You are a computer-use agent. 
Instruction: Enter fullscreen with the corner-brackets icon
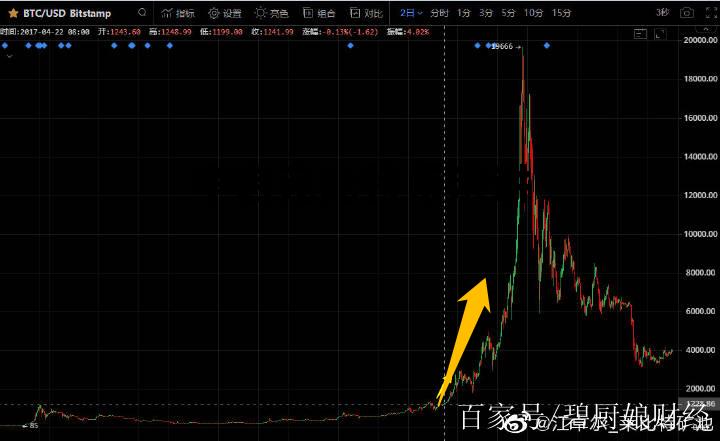(711, 13)
